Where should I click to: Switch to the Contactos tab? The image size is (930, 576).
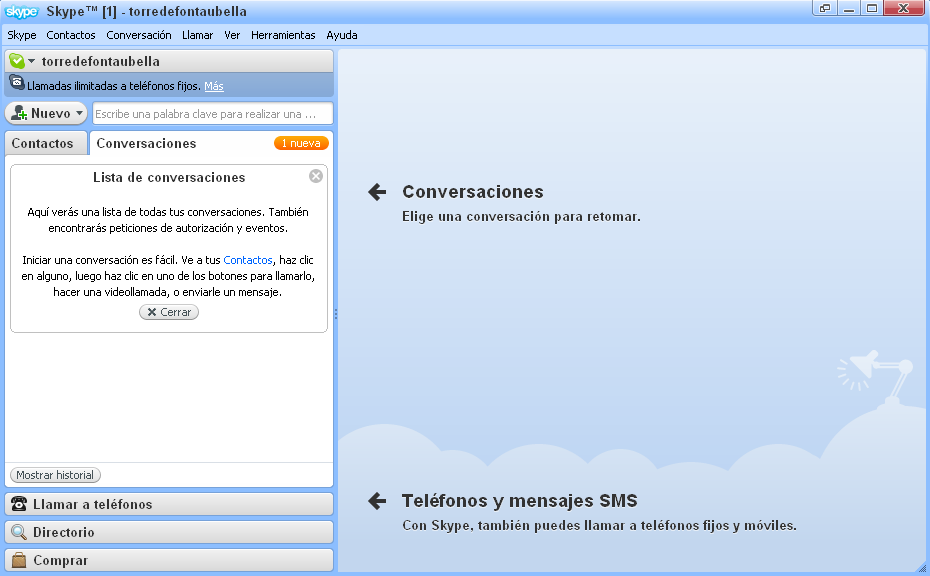pyautogui.click(x=46, y=143)
